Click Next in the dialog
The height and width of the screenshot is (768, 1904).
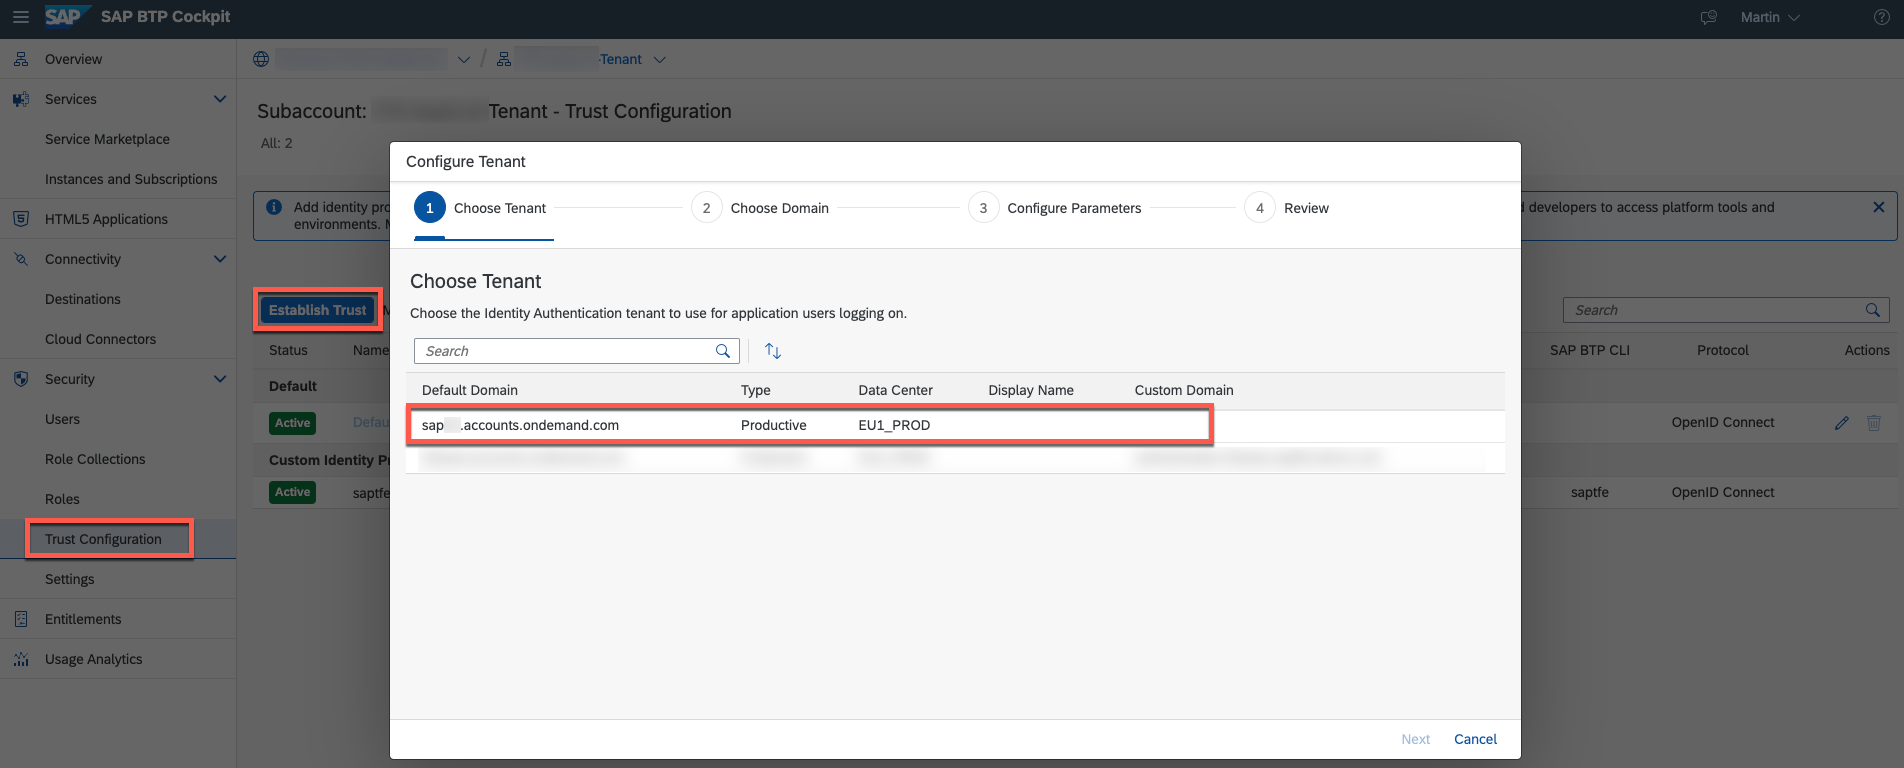tap(1416, 739)
